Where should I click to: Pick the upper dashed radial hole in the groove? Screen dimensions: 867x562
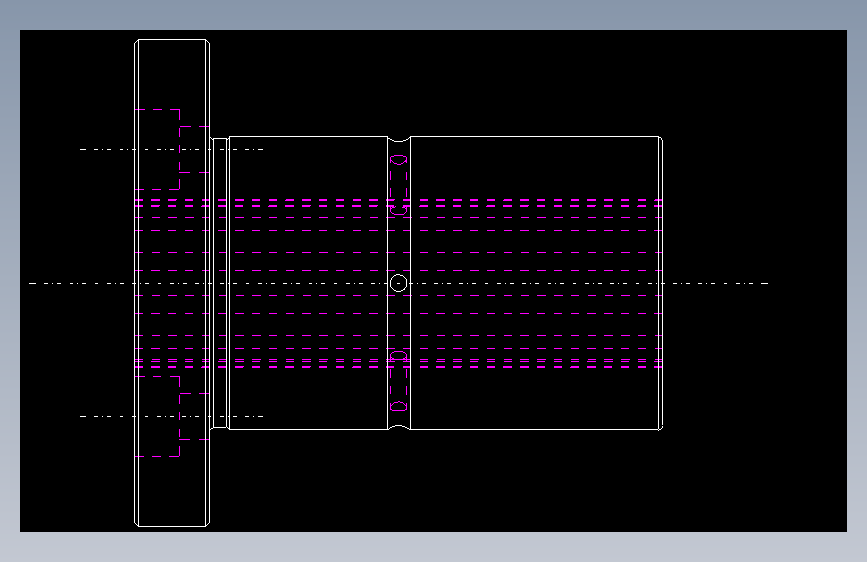click(x=399, y=185)
